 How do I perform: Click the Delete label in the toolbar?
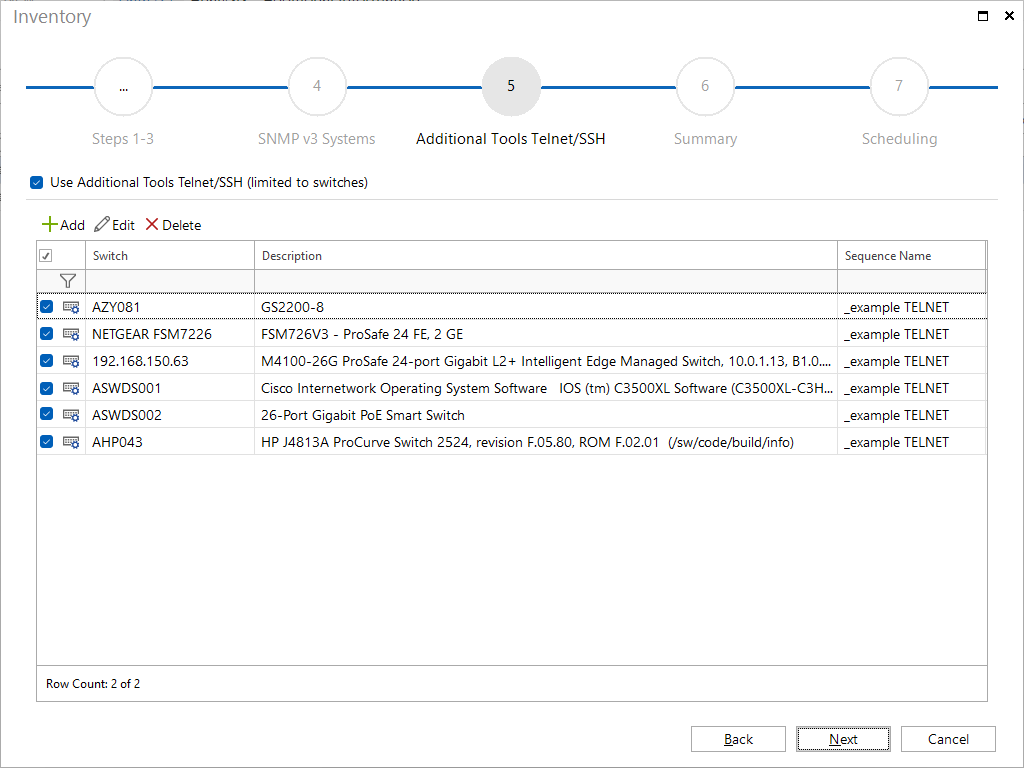click(x=182, y=225)
